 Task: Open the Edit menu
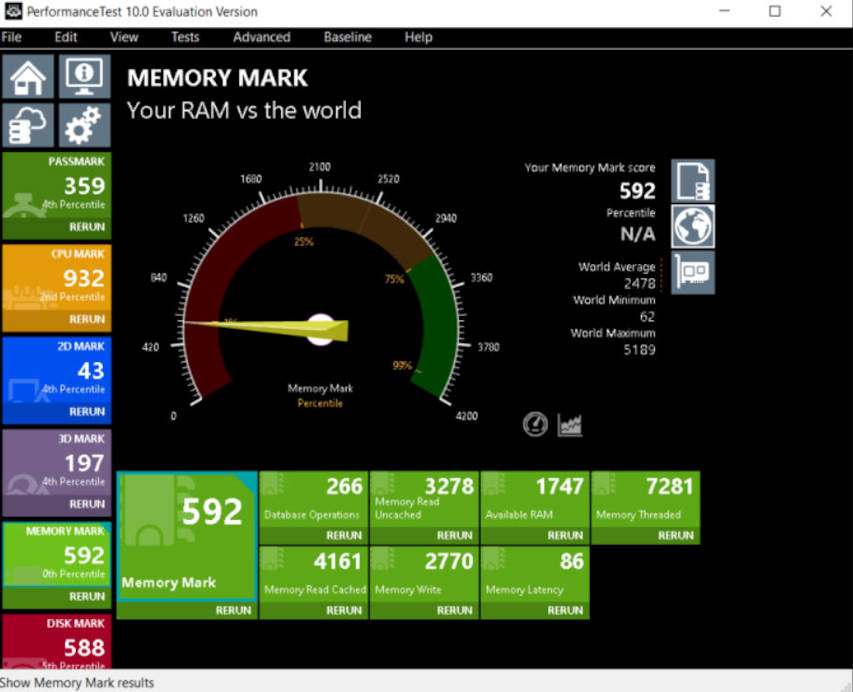(66, 37)
